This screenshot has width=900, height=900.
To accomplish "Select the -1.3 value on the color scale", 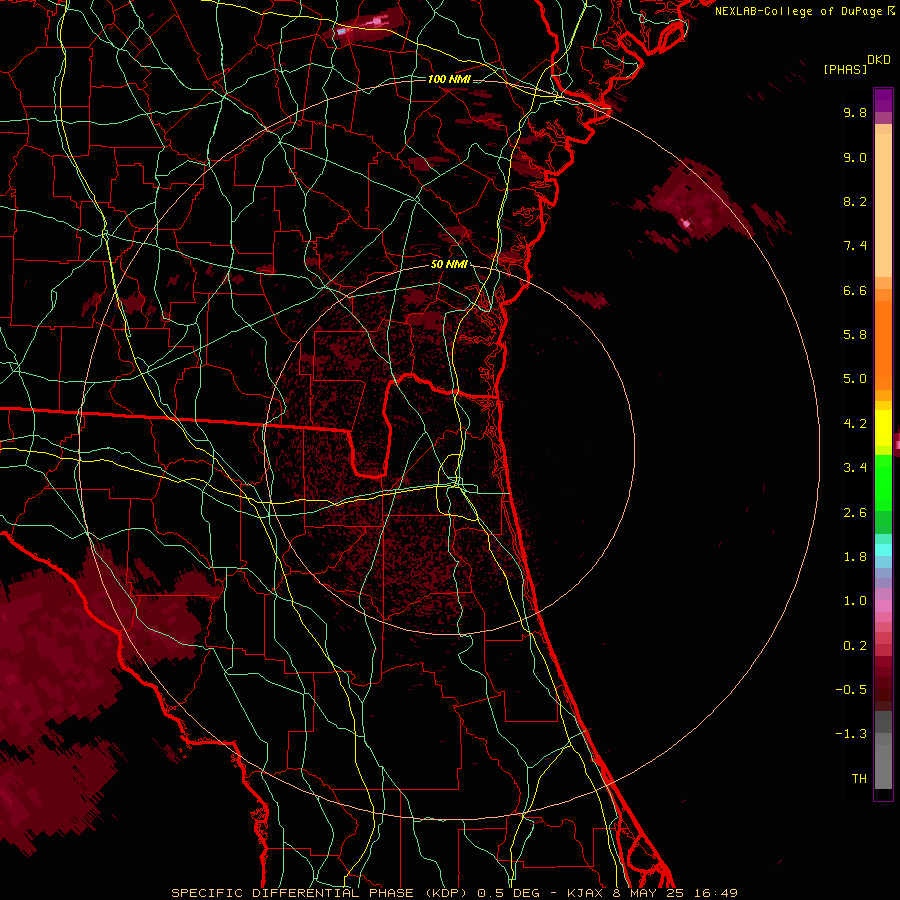I will 851,734.
